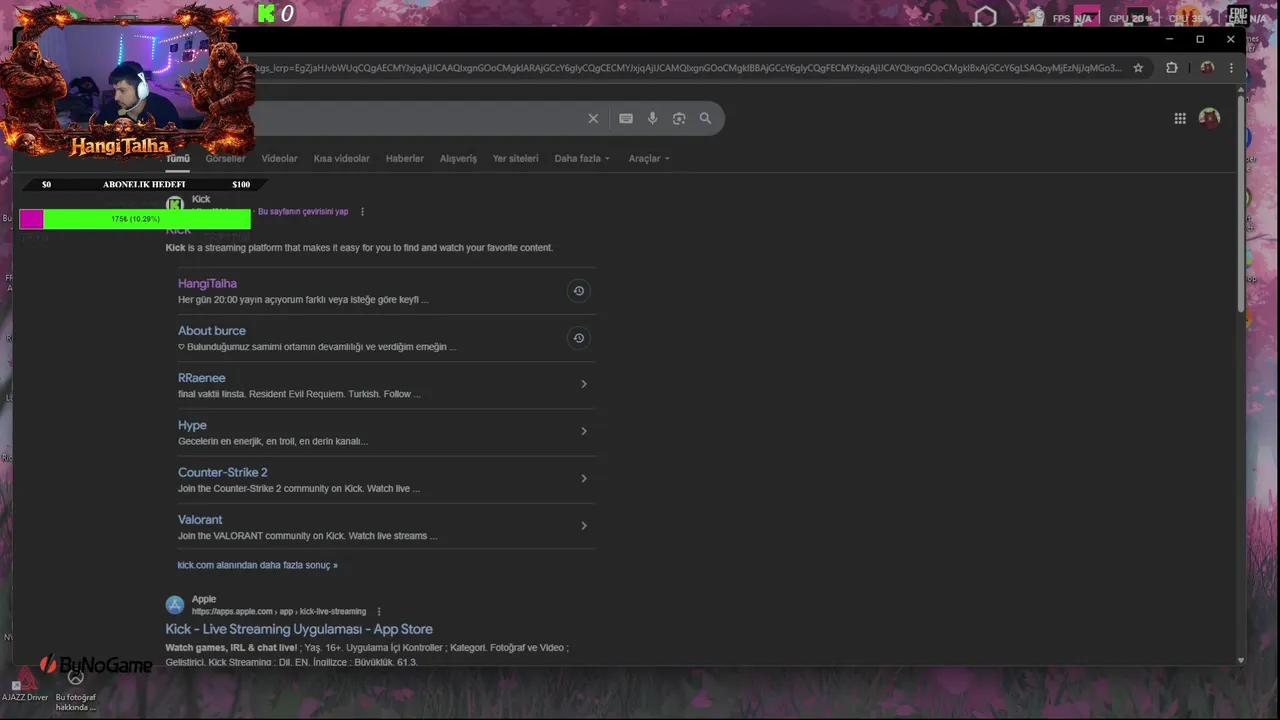
Task: Open the About burce sitelink
Action: pos(211,330)
